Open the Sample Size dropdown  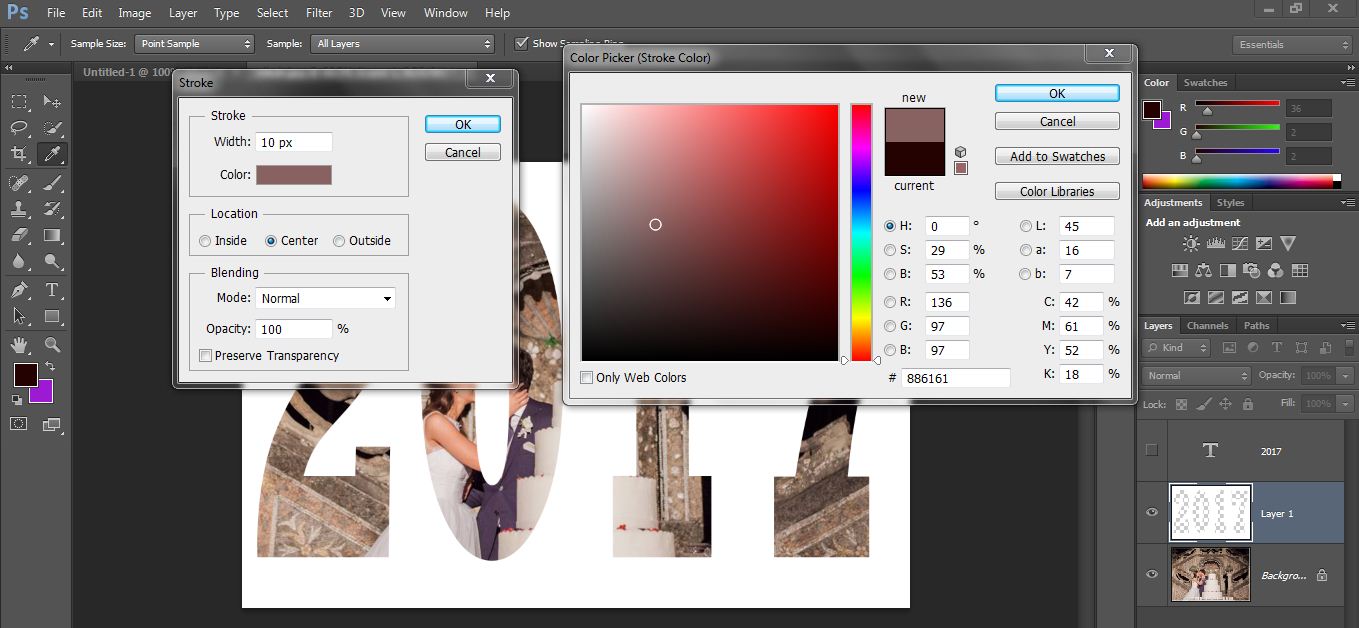coord(194,43)
